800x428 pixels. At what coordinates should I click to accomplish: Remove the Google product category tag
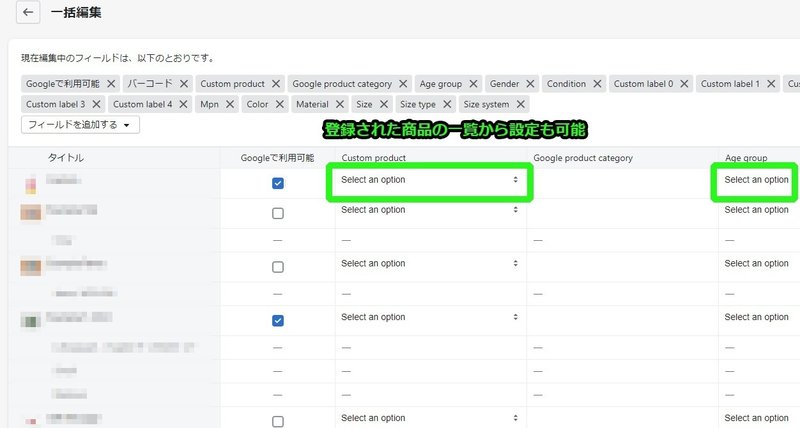(x=403, y=84)
